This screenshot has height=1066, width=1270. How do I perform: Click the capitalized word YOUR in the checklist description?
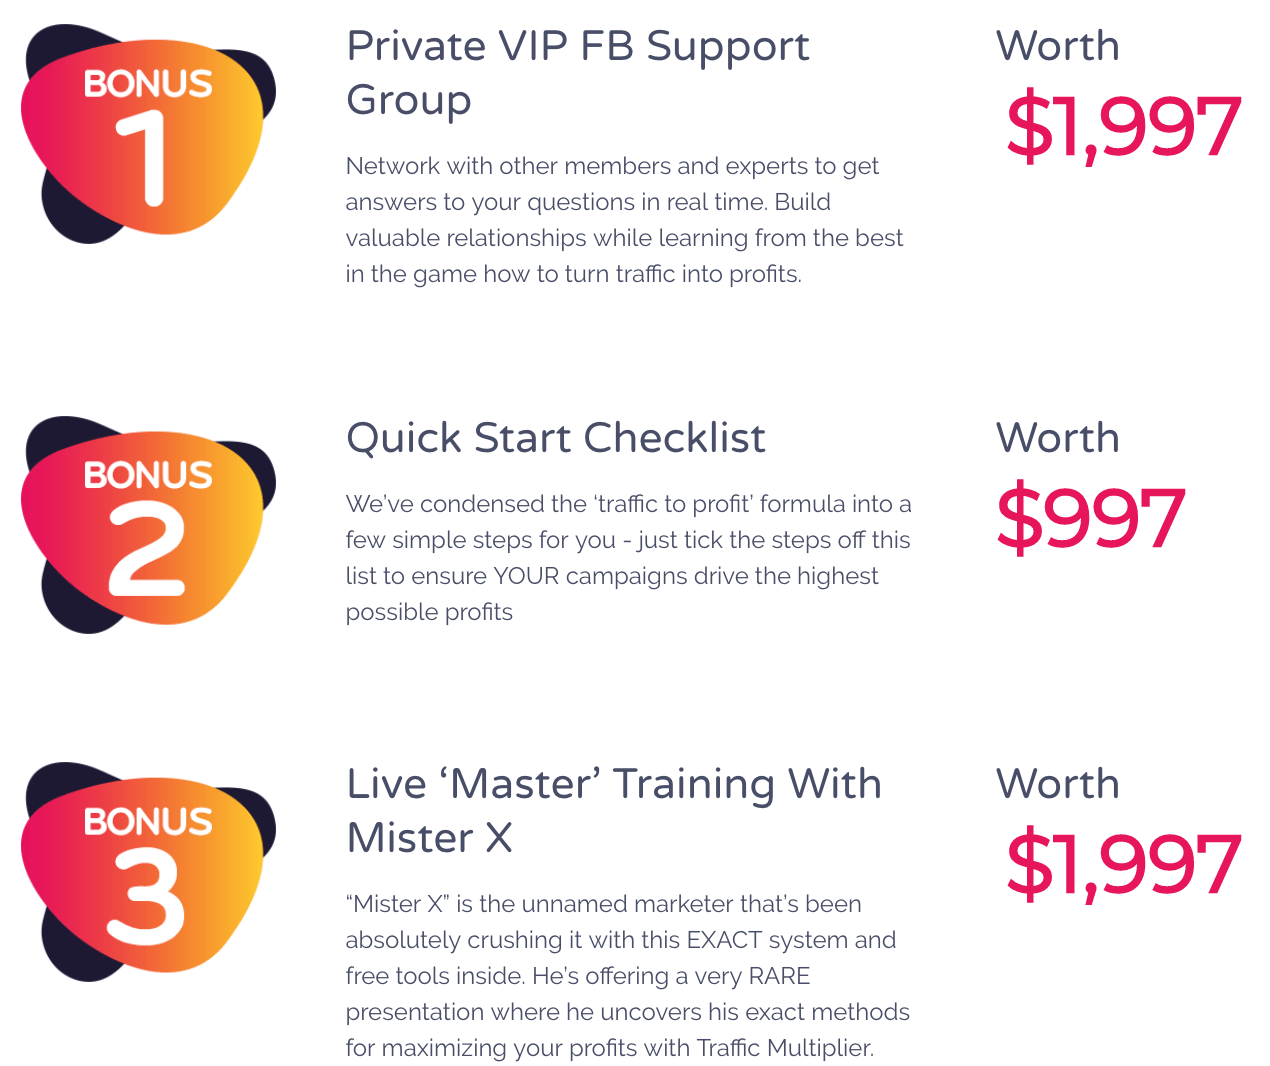pyautogui.click(x=526, y=577)
